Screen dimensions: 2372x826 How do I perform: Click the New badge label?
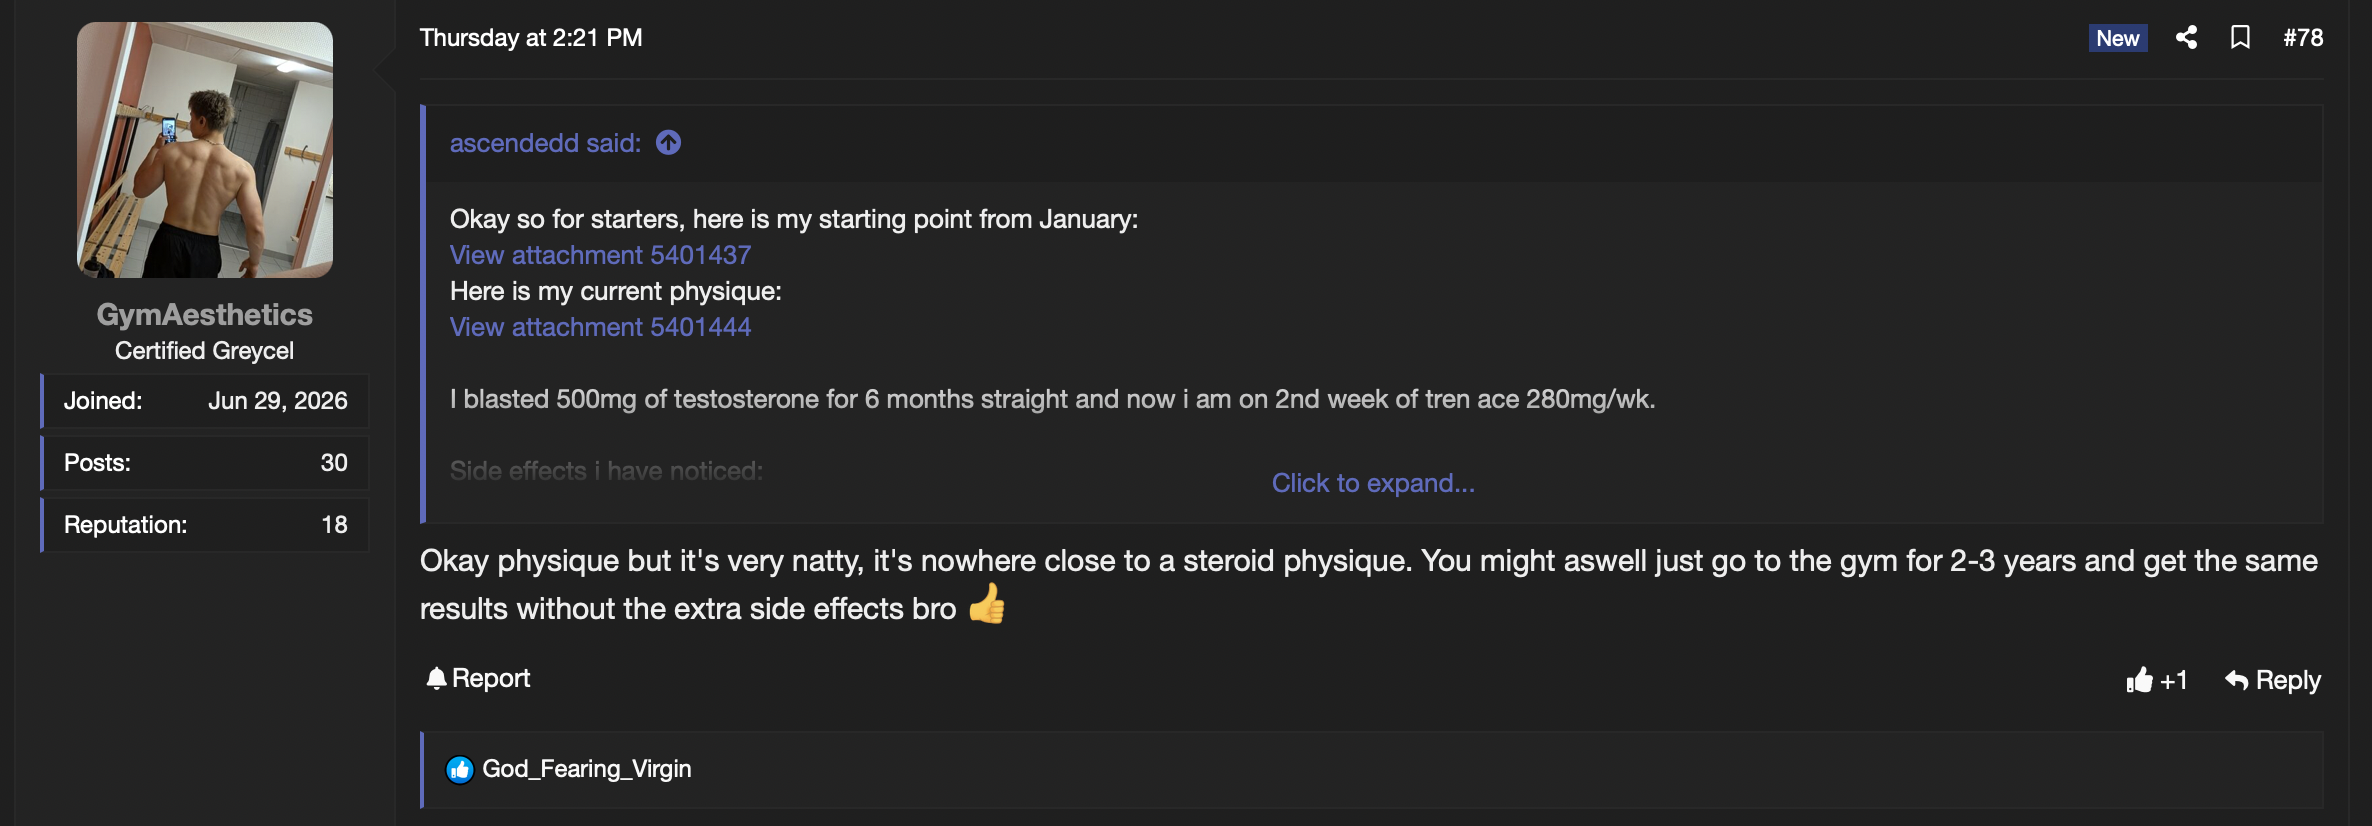coord(2118,38)
